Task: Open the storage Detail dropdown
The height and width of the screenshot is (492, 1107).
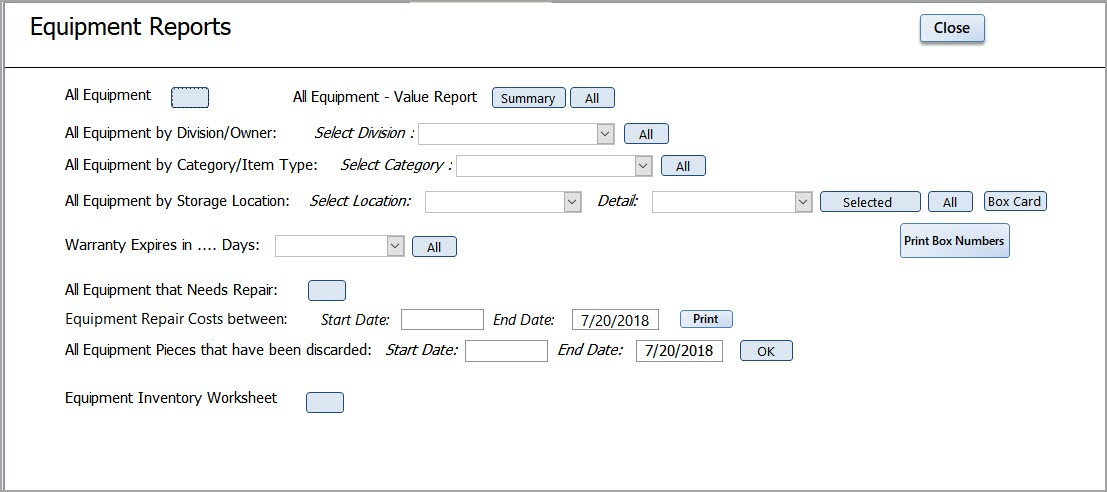Action: (x=802, y=202)
